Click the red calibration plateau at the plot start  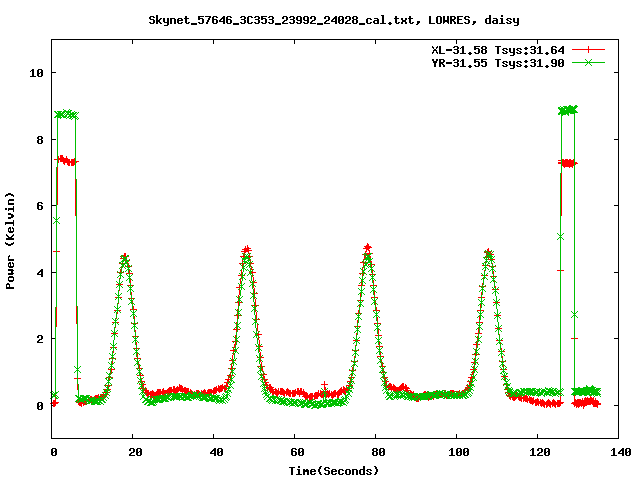67,161
